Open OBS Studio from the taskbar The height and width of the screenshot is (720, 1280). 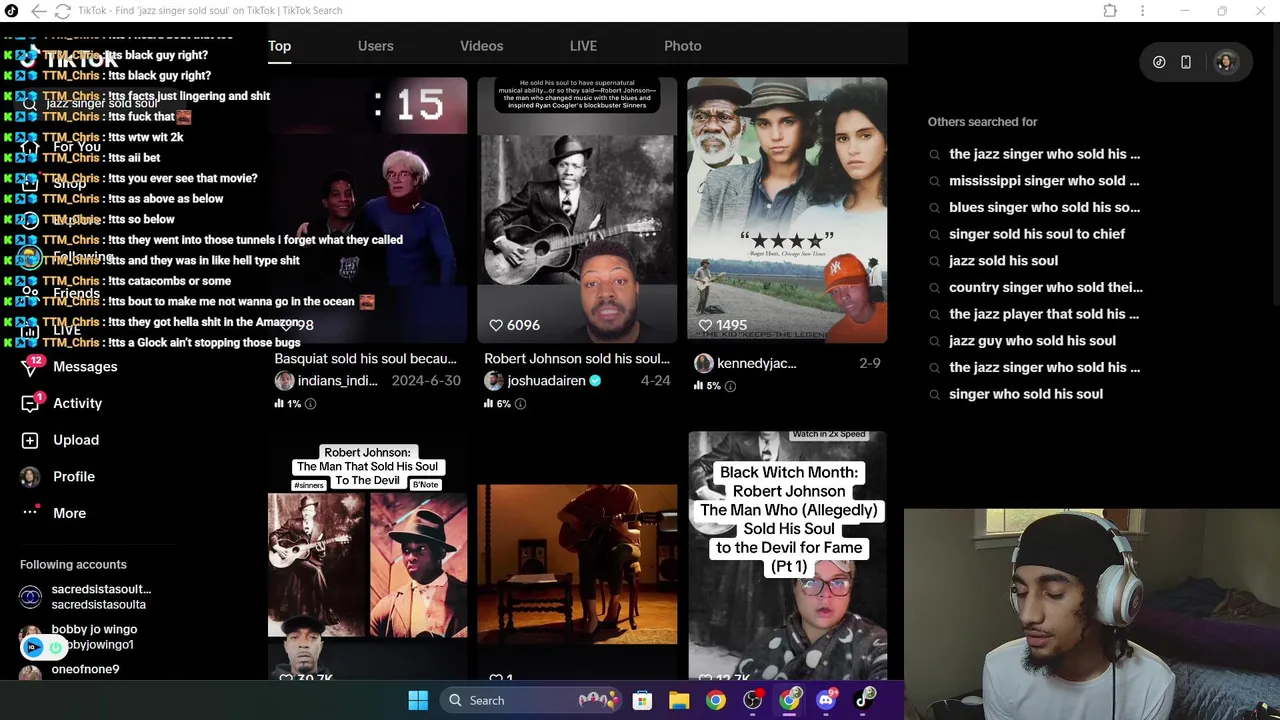(x=753, y=701)
